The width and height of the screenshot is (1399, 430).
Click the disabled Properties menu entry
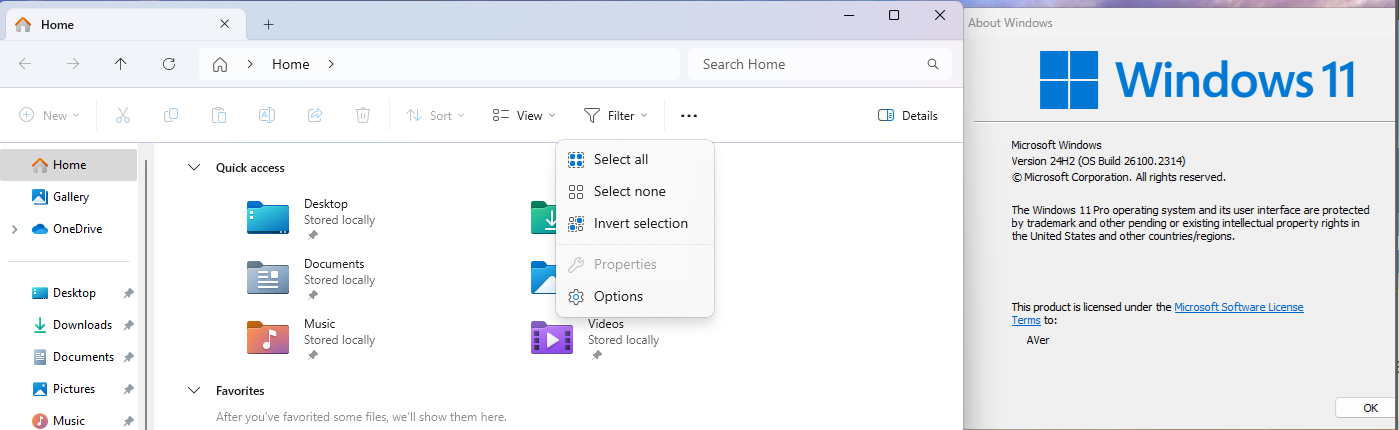pyautogui.click(x=635, y=264)
